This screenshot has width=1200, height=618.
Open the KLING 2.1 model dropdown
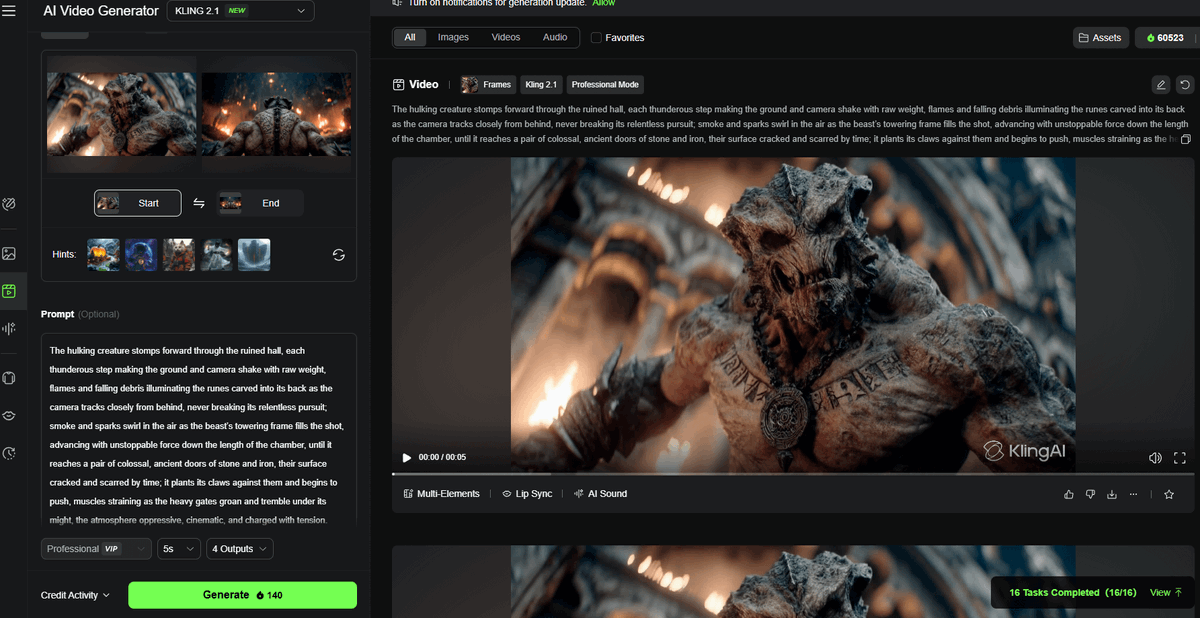[x=240, y=11]
